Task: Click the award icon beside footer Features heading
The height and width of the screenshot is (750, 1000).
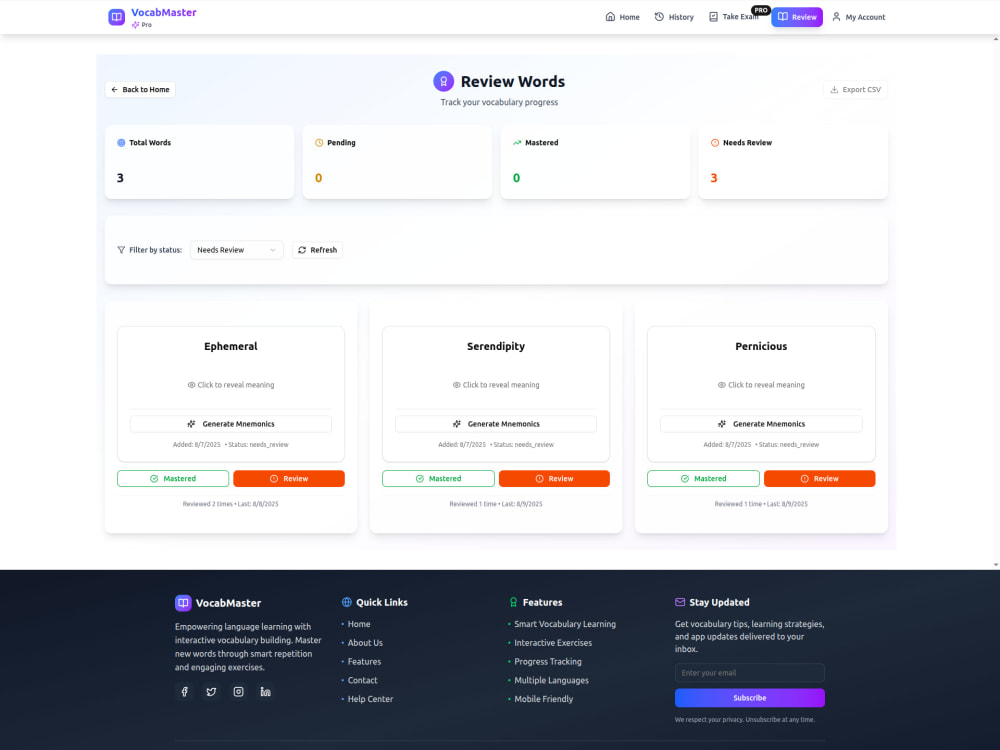Action: click(513, 602)
